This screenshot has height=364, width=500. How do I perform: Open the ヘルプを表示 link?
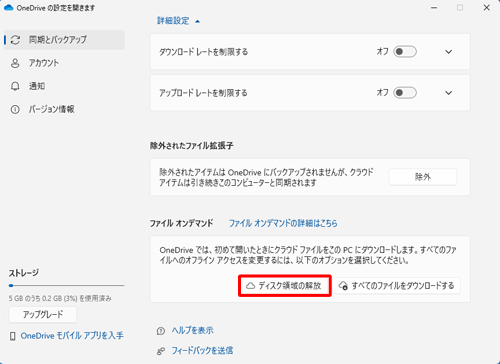[x=193, y=330]
